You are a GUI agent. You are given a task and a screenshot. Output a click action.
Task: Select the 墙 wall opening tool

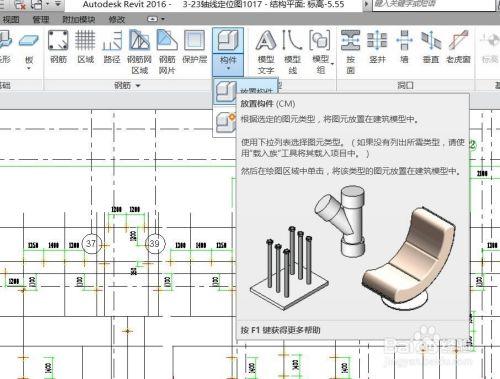click(x=404, y=47)
